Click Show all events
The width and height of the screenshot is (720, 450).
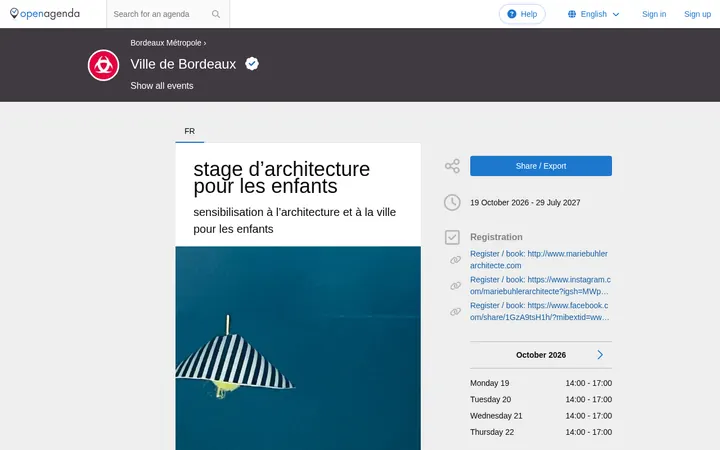pyautogui.click(x=162, y=86)
